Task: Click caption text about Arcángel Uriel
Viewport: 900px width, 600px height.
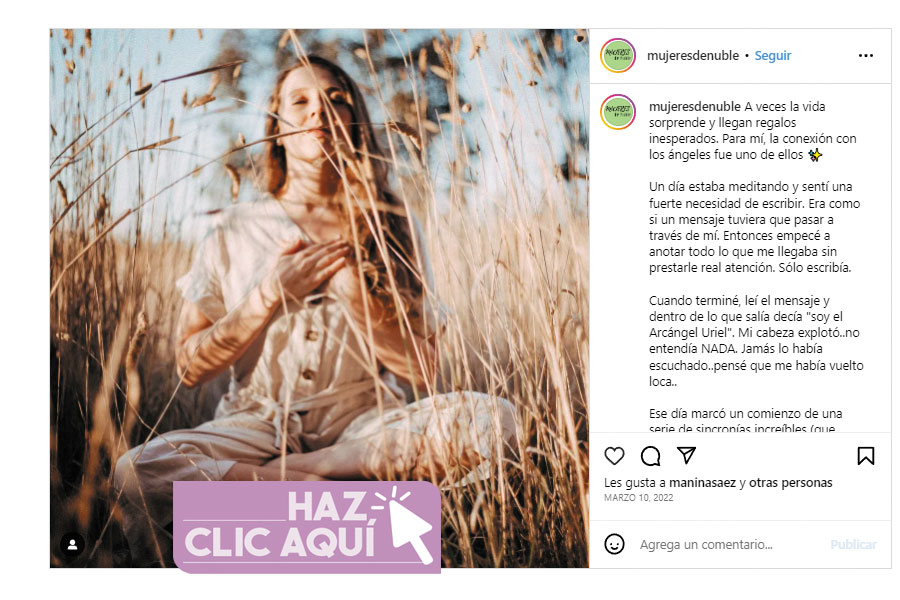Action: [x=756, y=340]
